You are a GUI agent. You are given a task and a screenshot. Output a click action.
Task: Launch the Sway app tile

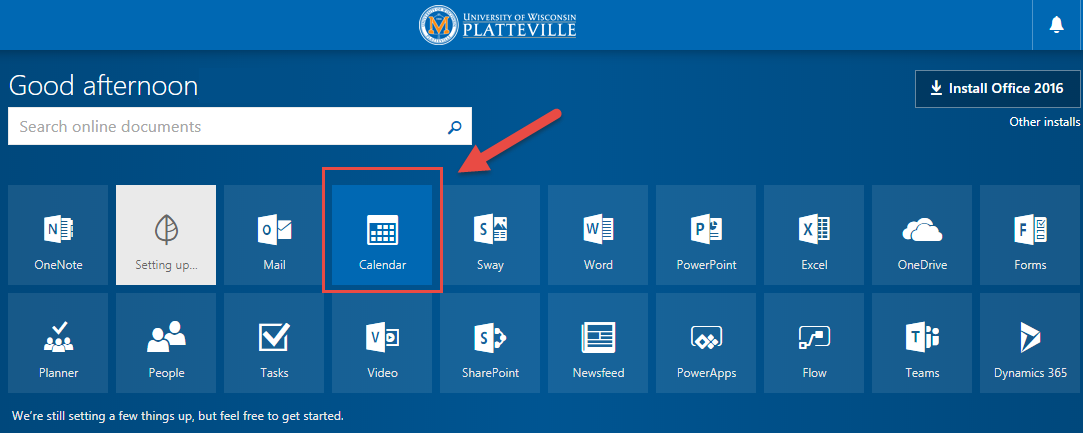tap(490, 235)
